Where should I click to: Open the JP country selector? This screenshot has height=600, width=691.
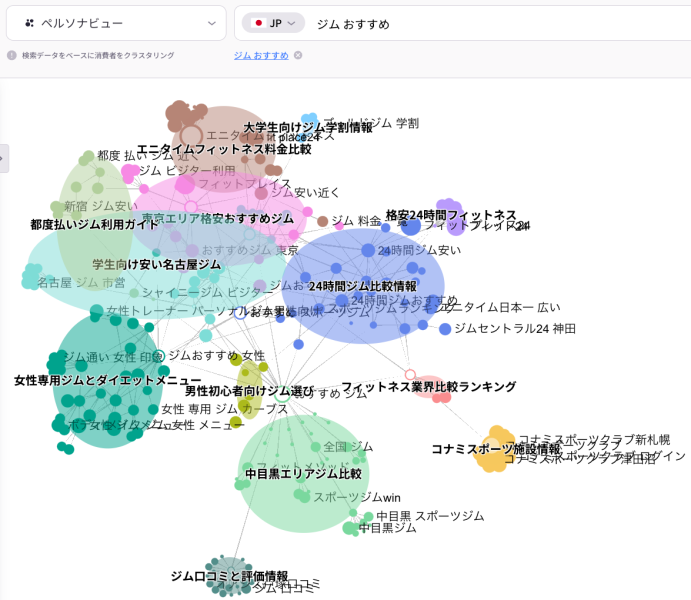click(273, 23)
